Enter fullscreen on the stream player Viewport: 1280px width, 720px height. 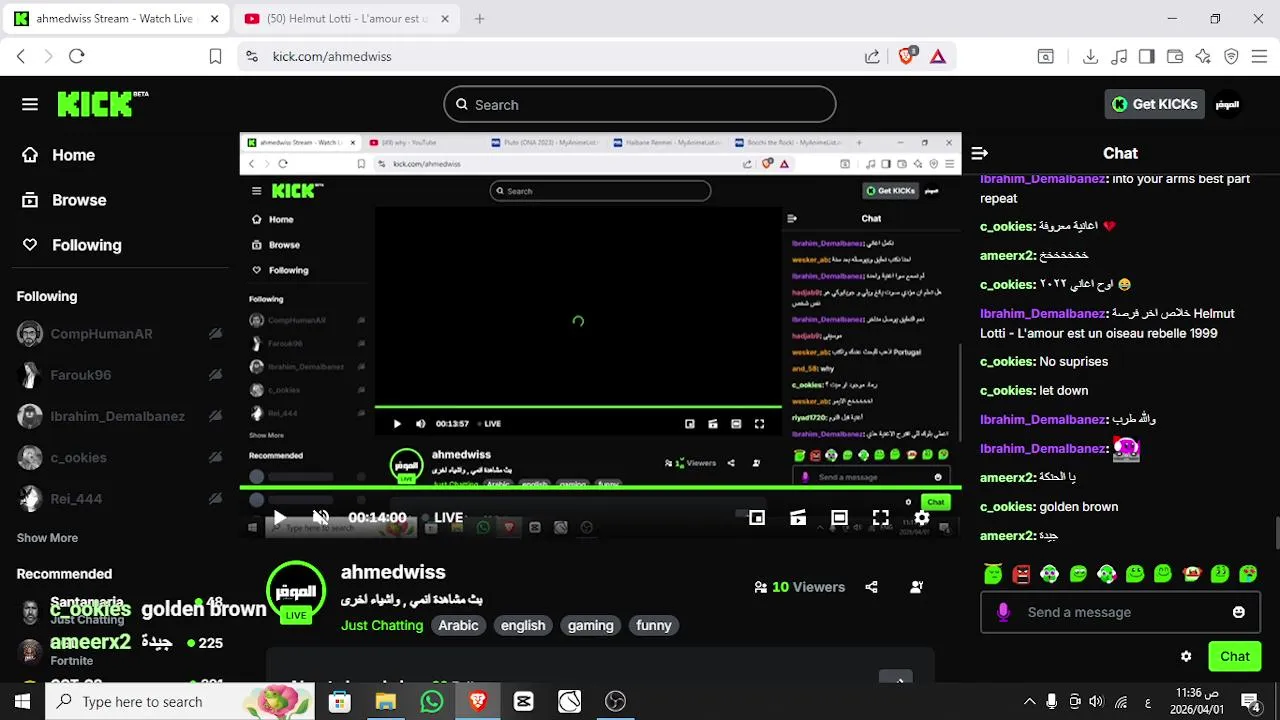tap(880, 518)
